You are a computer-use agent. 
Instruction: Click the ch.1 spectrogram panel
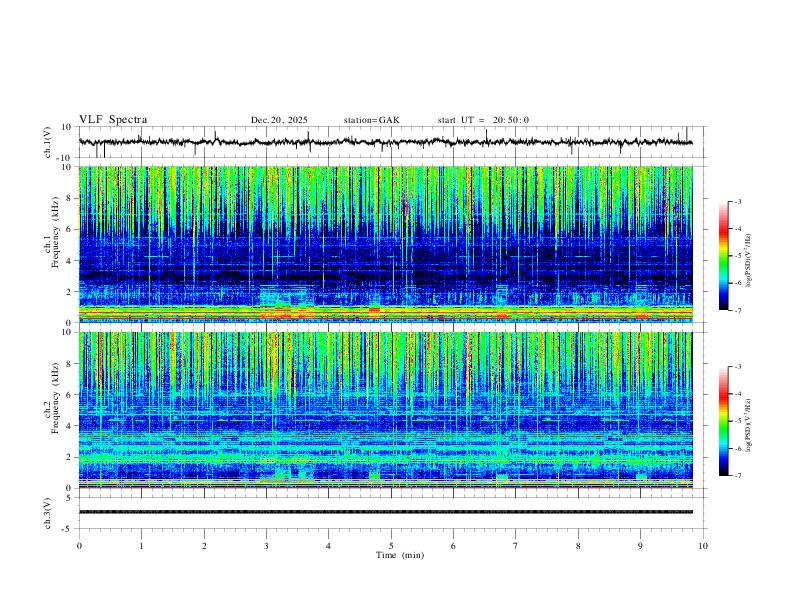386,244
